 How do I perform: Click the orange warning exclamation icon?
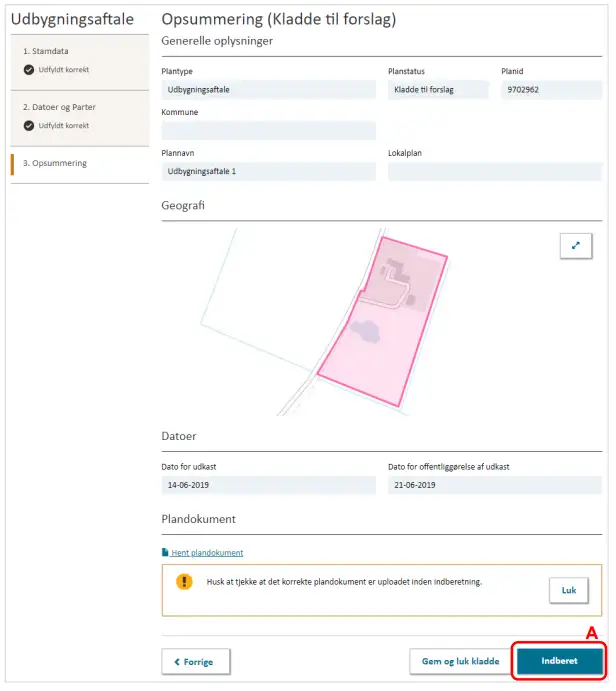click(x=184, y=581)
